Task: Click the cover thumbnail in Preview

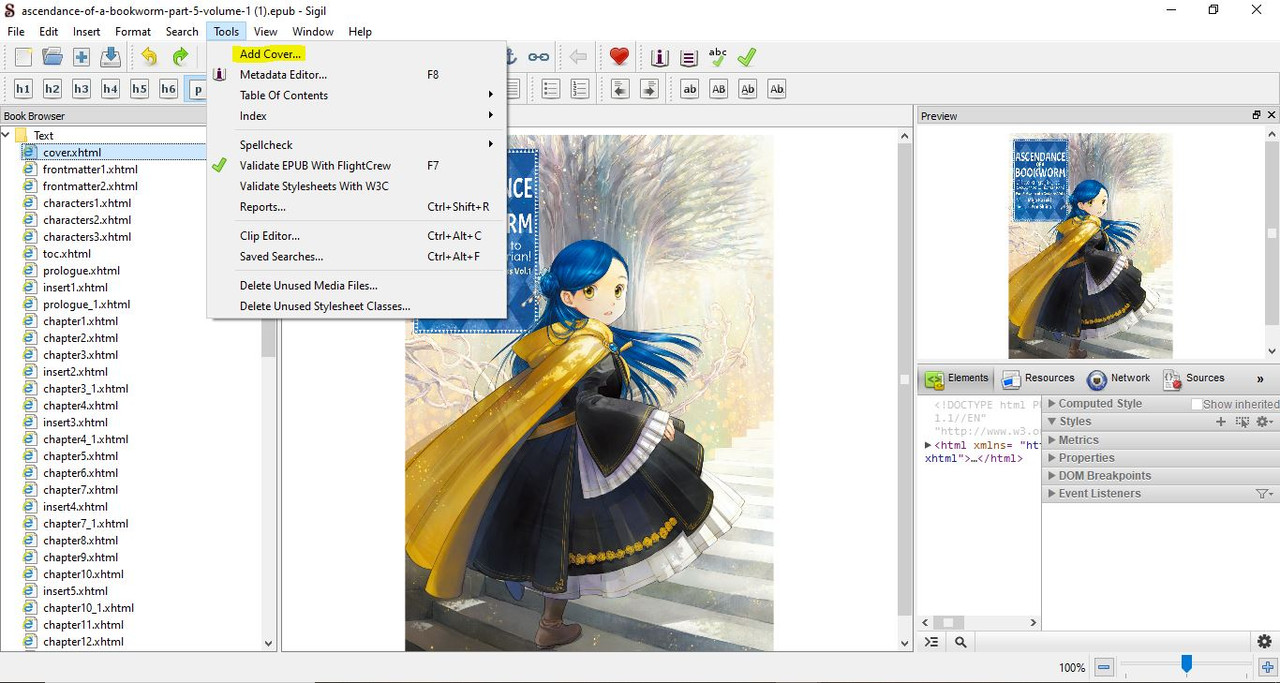Action: [x=1090, y=246]
